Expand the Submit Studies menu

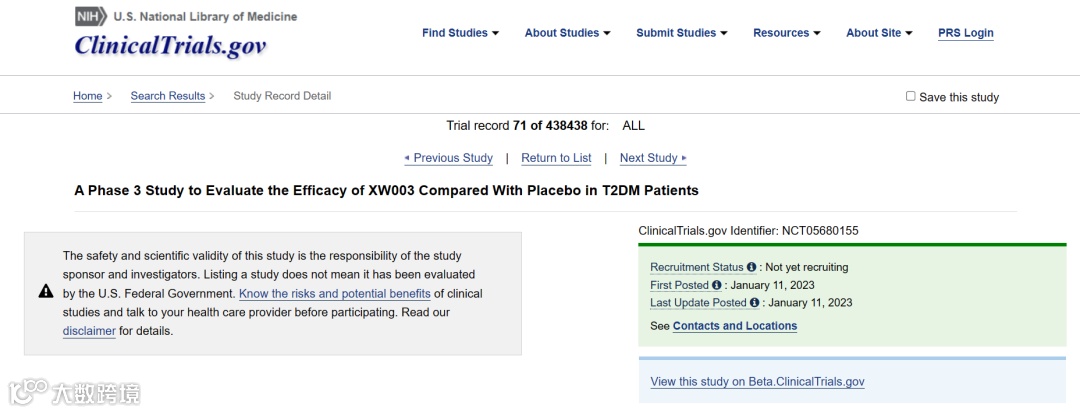coord(682,33)
